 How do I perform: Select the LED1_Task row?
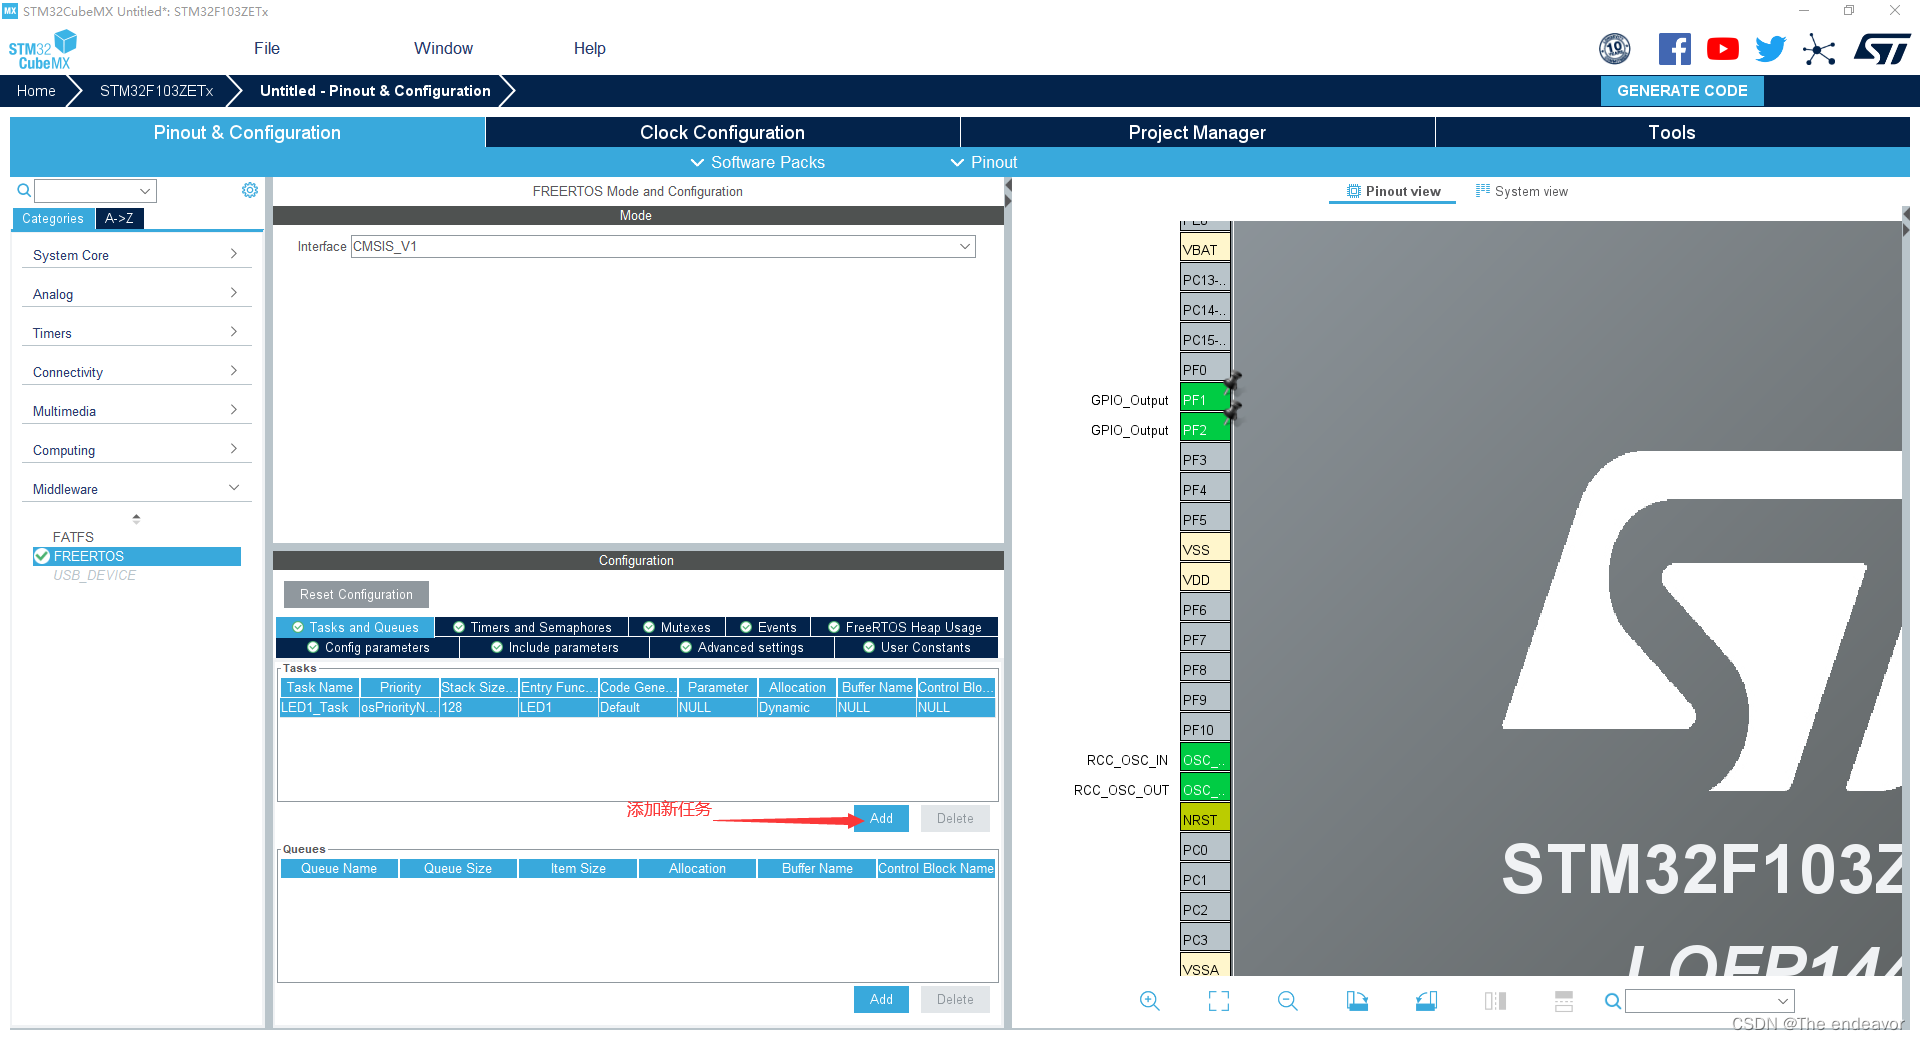[x=637, y=707]
